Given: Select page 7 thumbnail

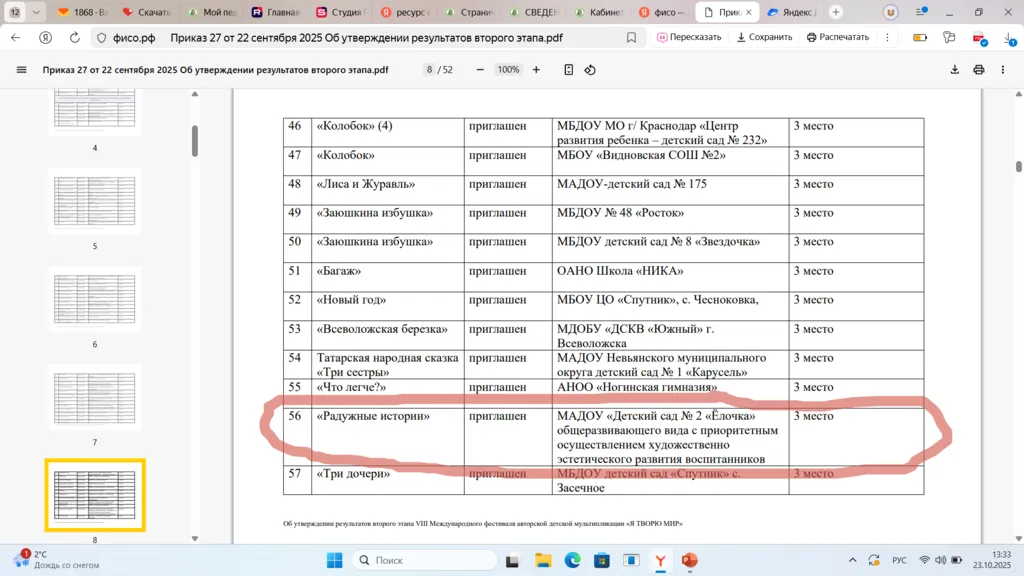Looking at the screenshot, I should tap(95, 398).
